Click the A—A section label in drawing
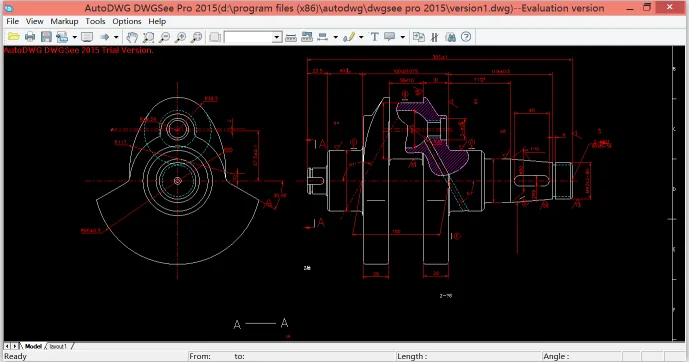The height and width of the screenshot is (362, 689). 261,324
